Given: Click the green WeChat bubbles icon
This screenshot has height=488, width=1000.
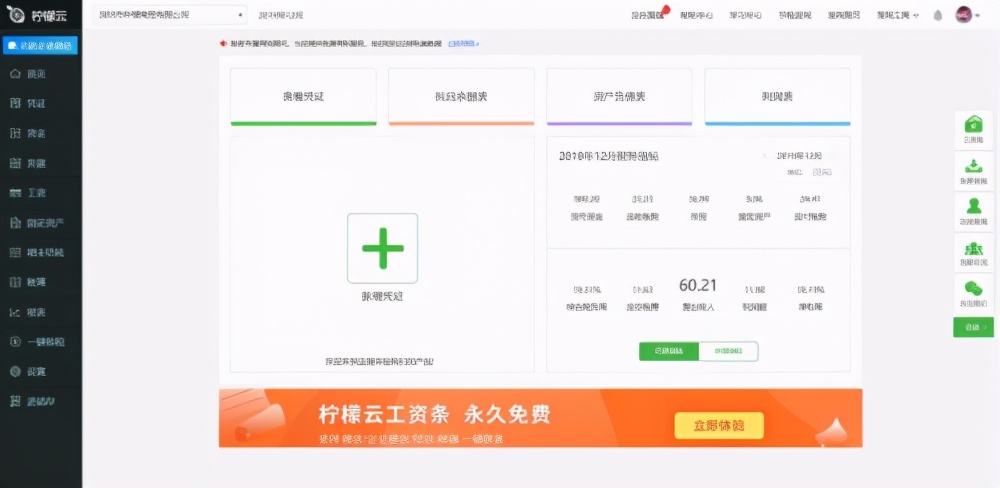Looking at the screenshot, I should tap(973, 288).
